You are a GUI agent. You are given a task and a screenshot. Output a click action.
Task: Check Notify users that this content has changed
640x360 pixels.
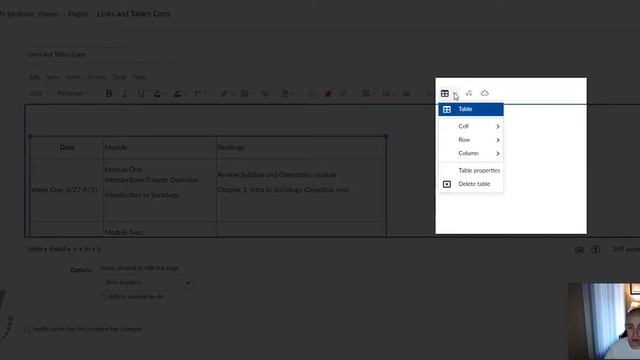coord(27,329)
